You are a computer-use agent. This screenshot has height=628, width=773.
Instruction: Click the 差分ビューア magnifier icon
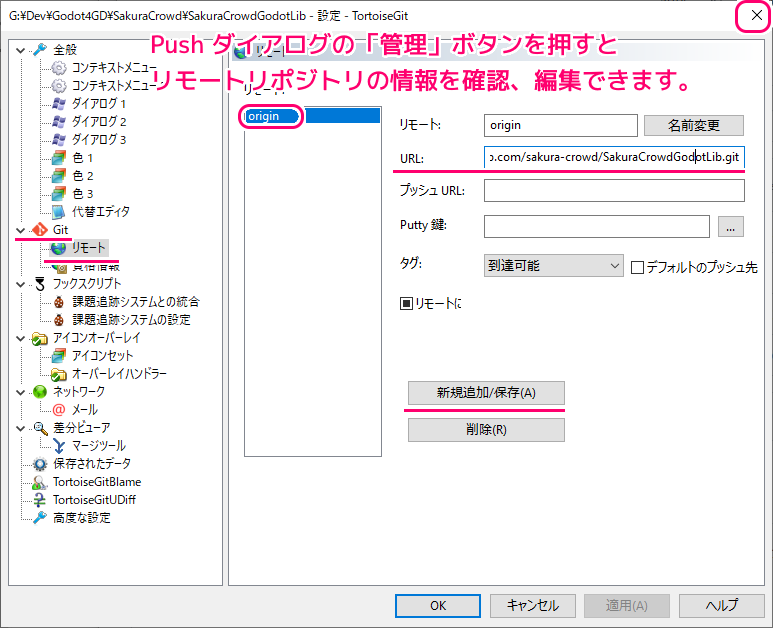[x=40, y=428]
